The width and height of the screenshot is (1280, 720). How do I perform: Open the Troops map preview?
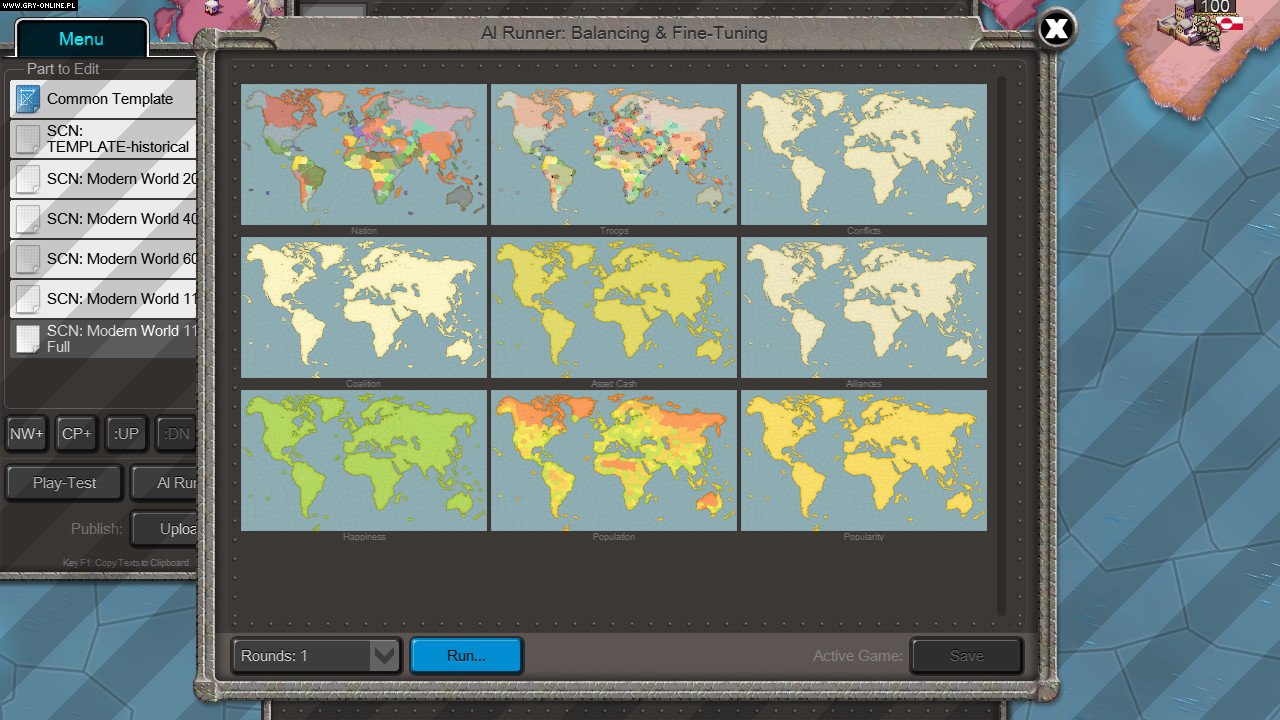(613, 153)
